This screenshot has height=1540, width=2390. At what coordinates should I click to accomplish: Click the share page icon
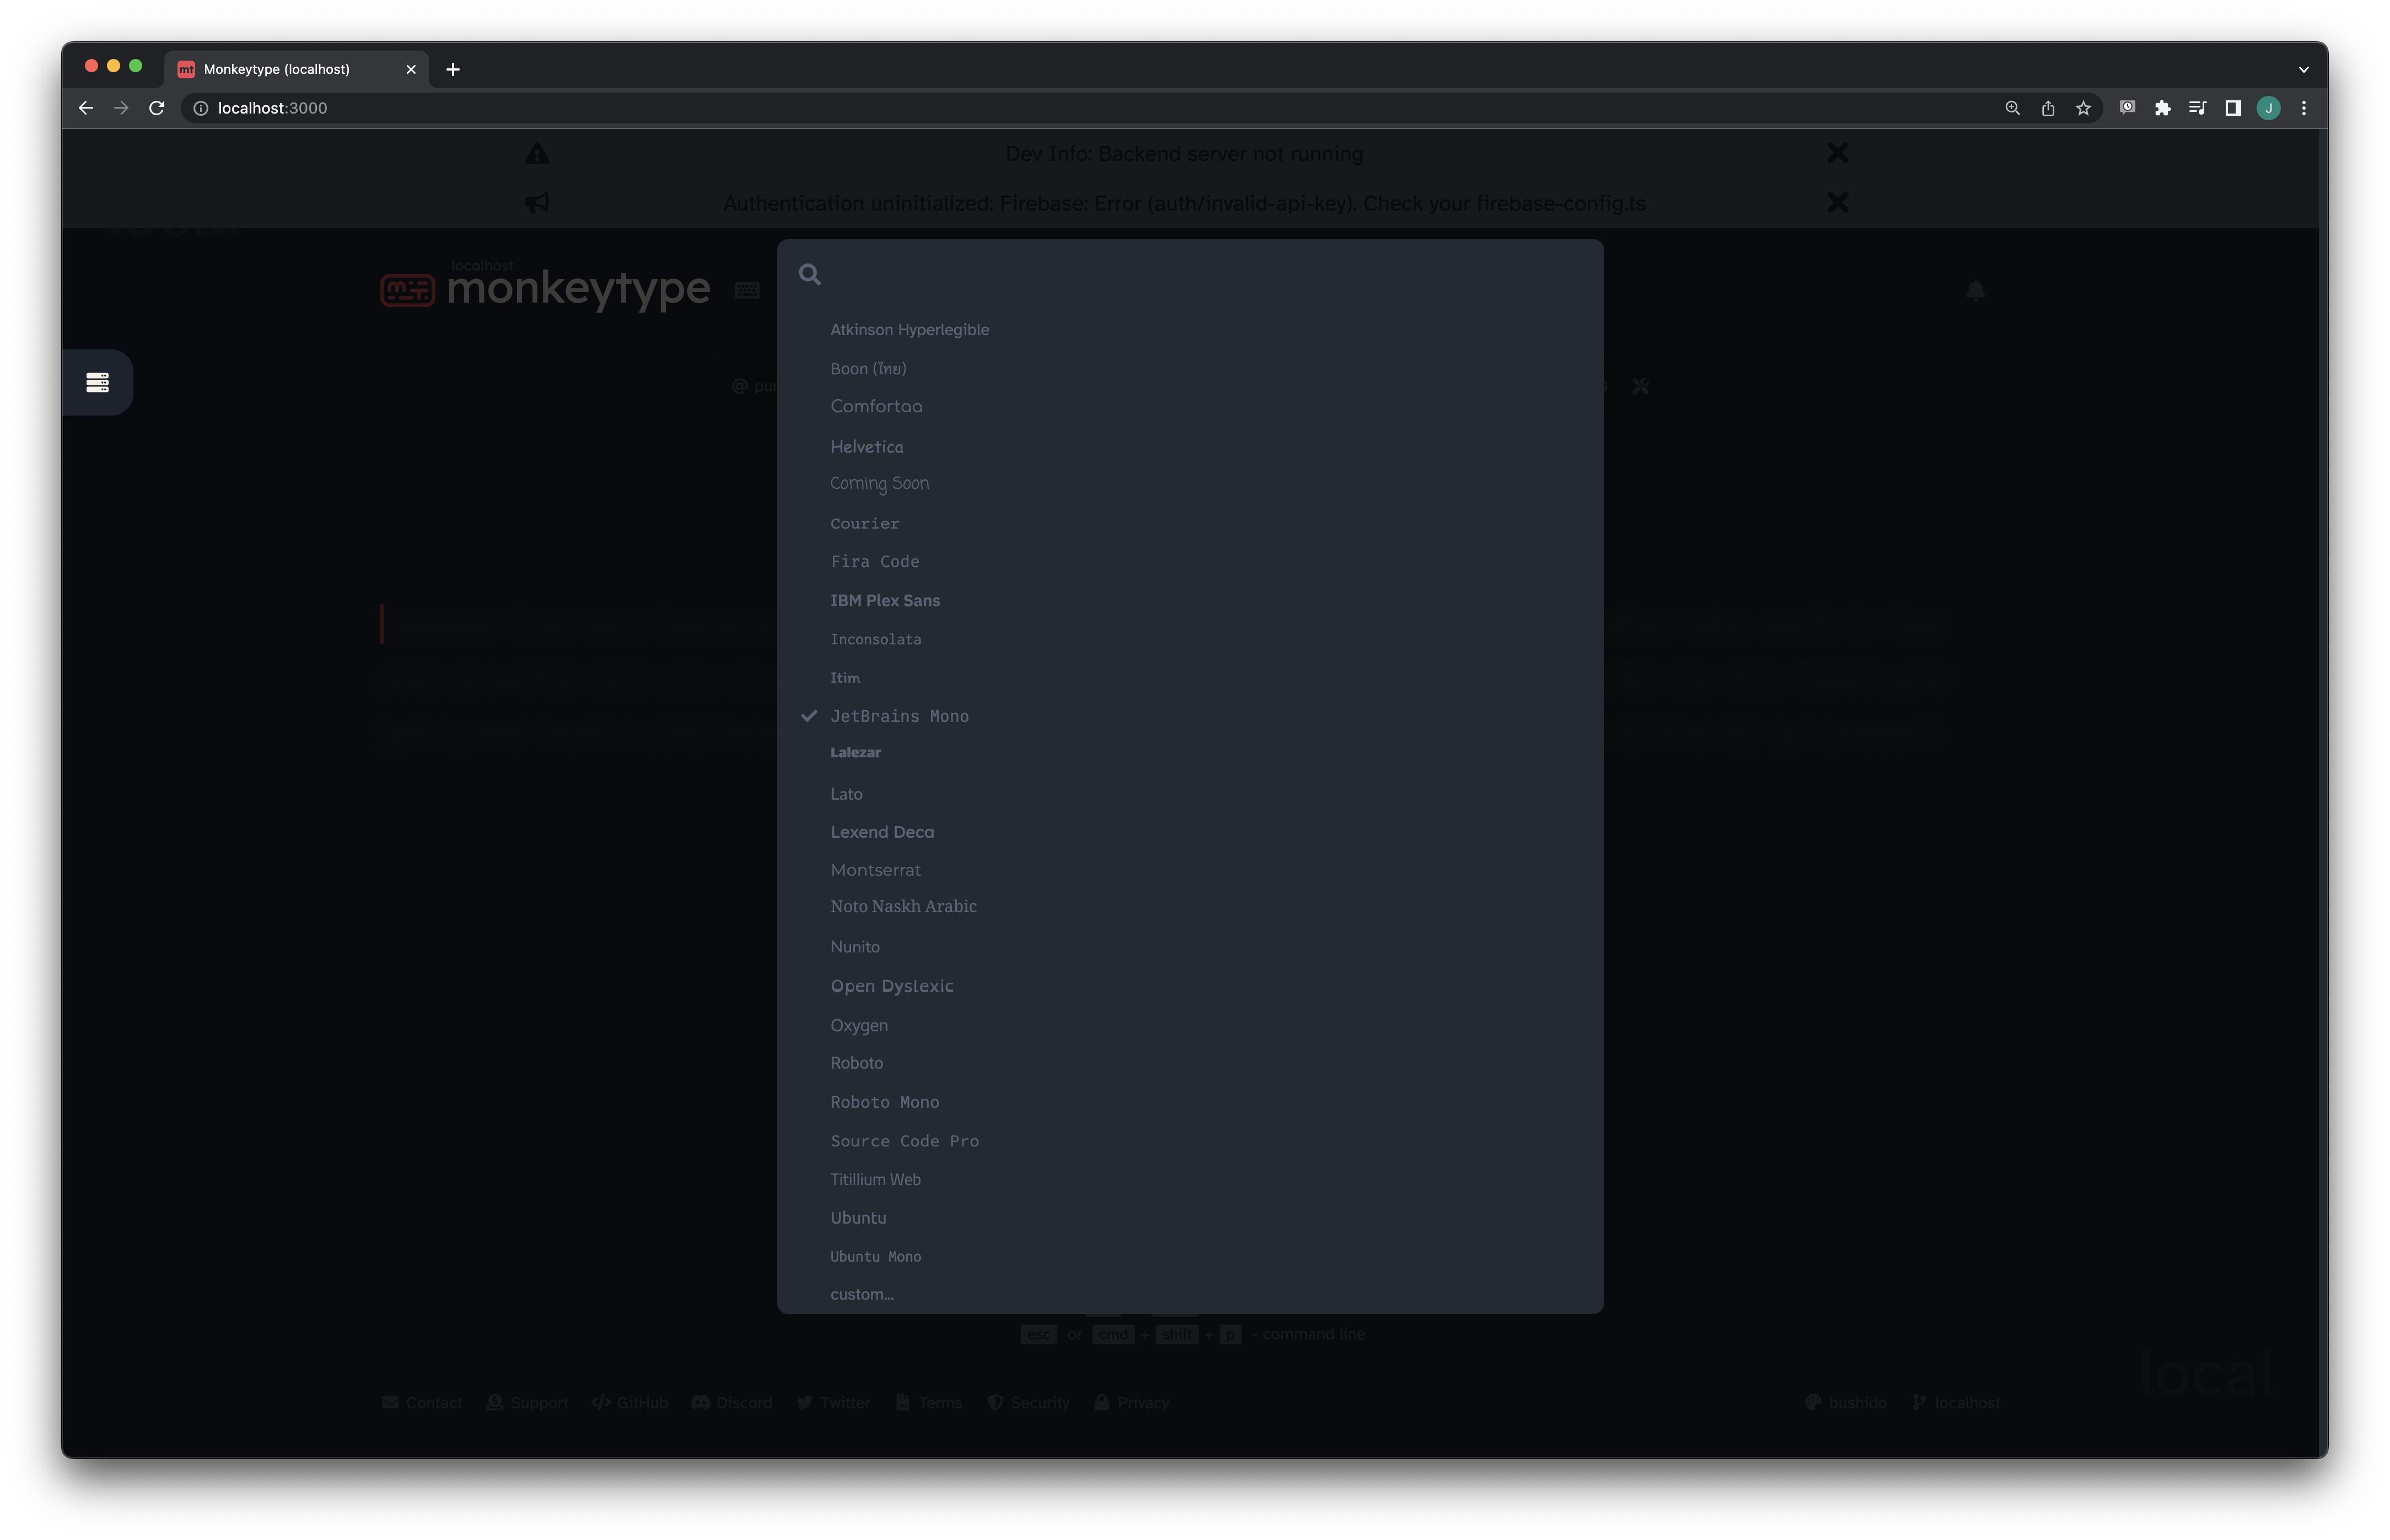[2048, 108]
